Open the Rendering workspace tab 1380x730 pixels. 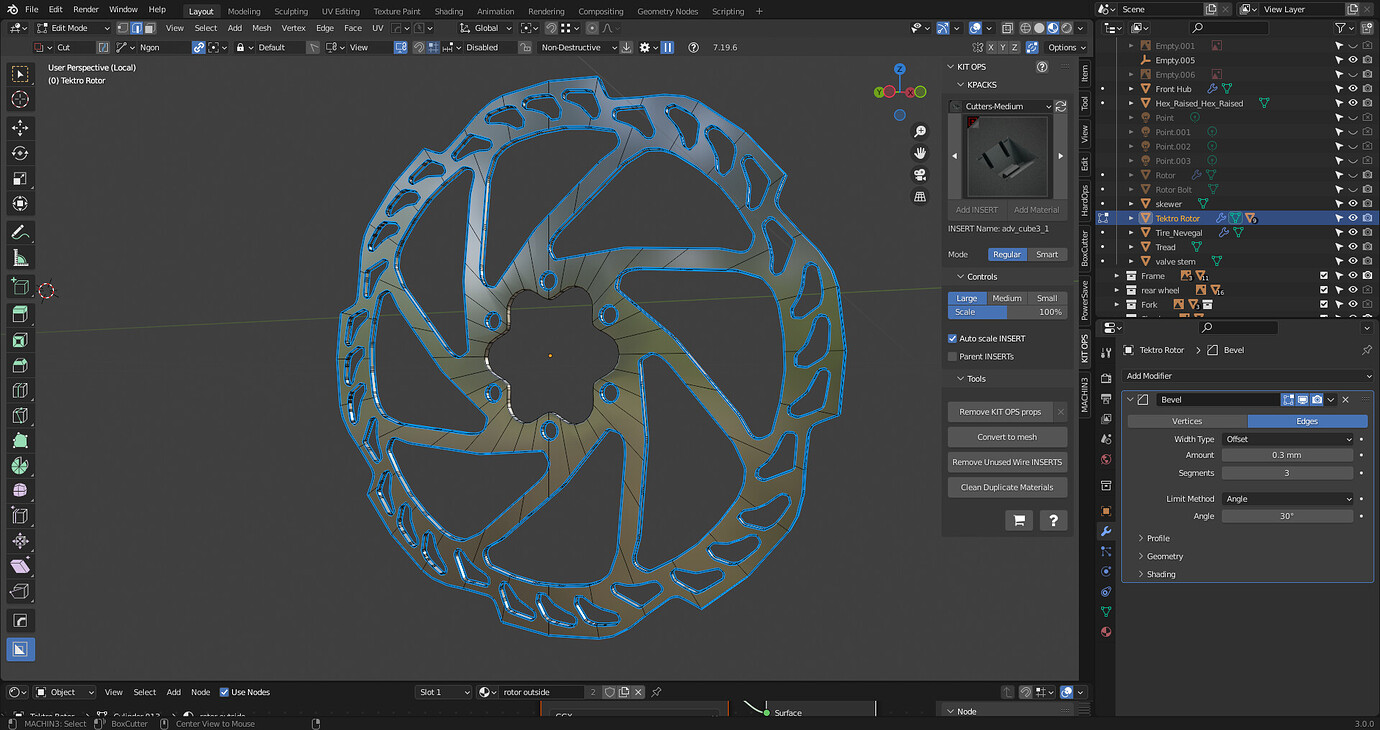(x=546, y=11)
